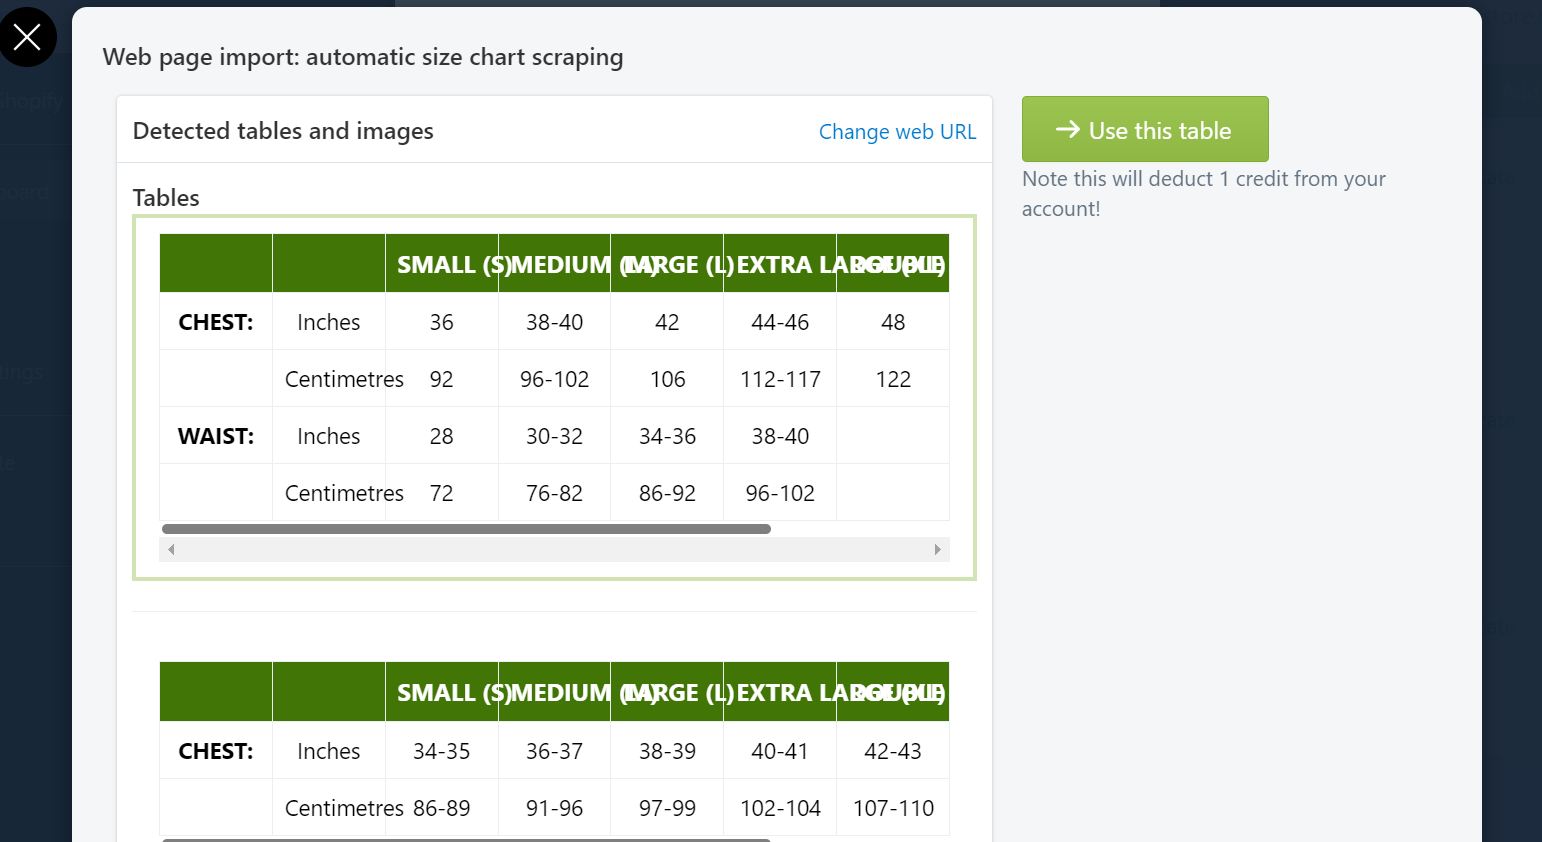1542x842 pixels.
Task: Select second table cell 38-39
Action: click(667, 751)
